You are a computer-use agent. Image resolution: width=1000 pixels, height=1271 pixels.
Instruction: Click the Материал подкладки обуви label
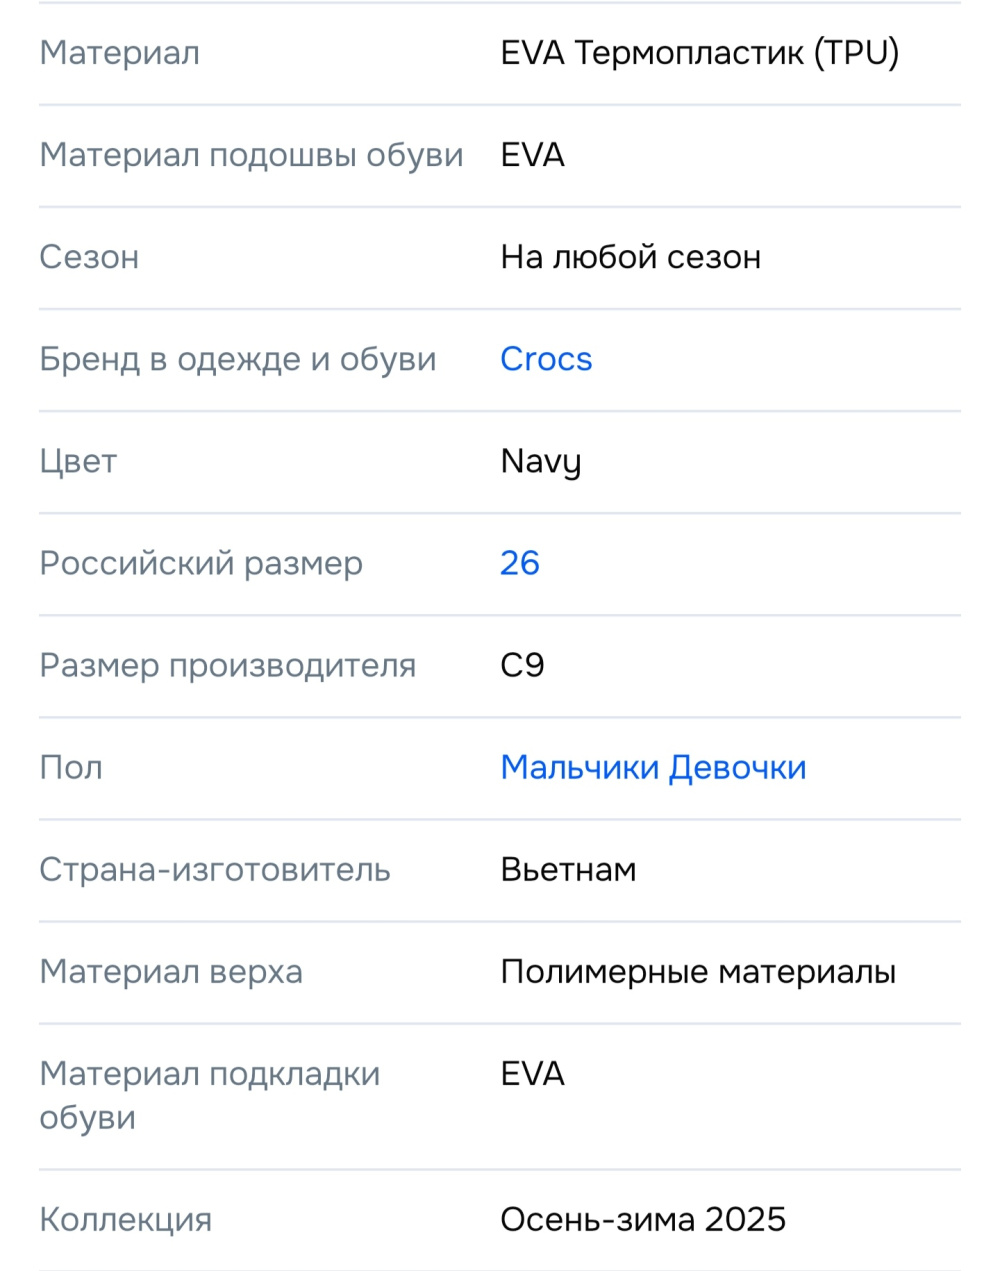209,1095
